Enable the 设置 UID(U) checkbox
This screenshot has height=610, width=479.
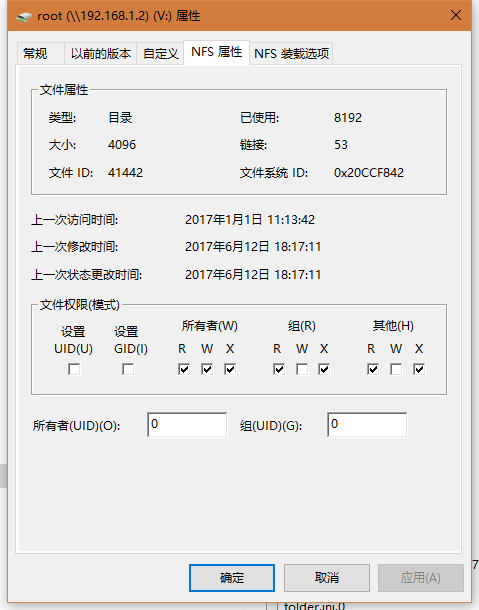74,369
